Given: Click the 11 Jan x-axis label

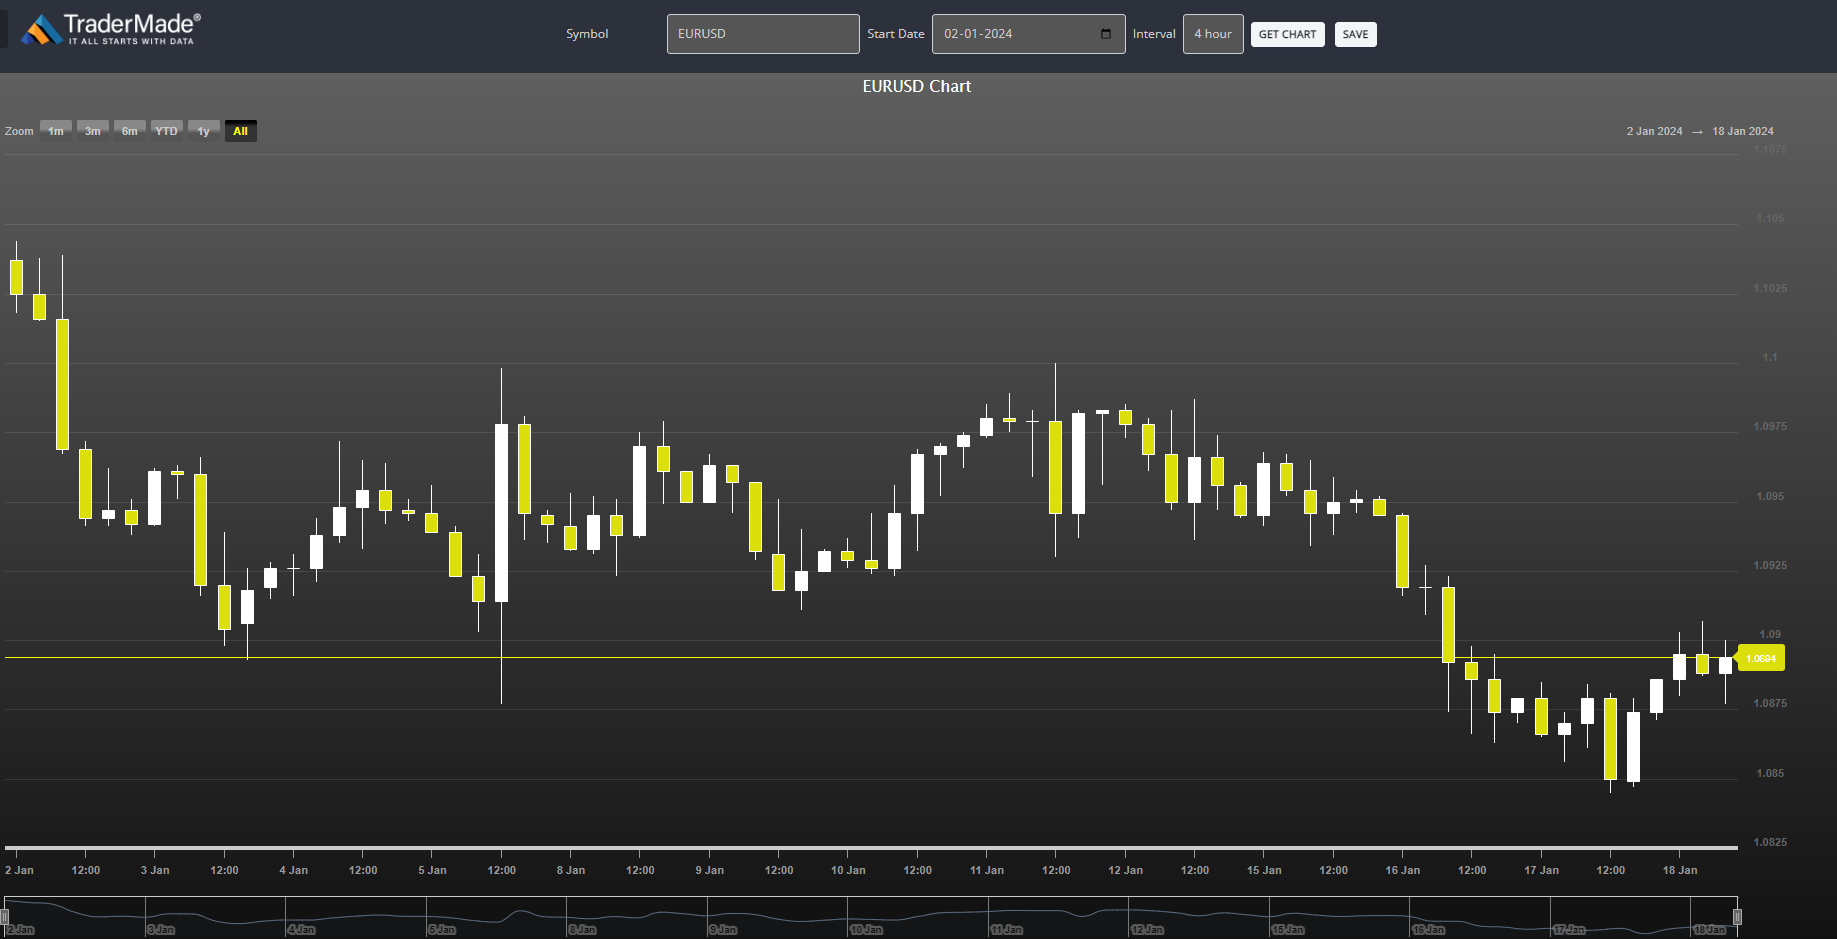Looking at the screenshot, I should pos(987,870).
